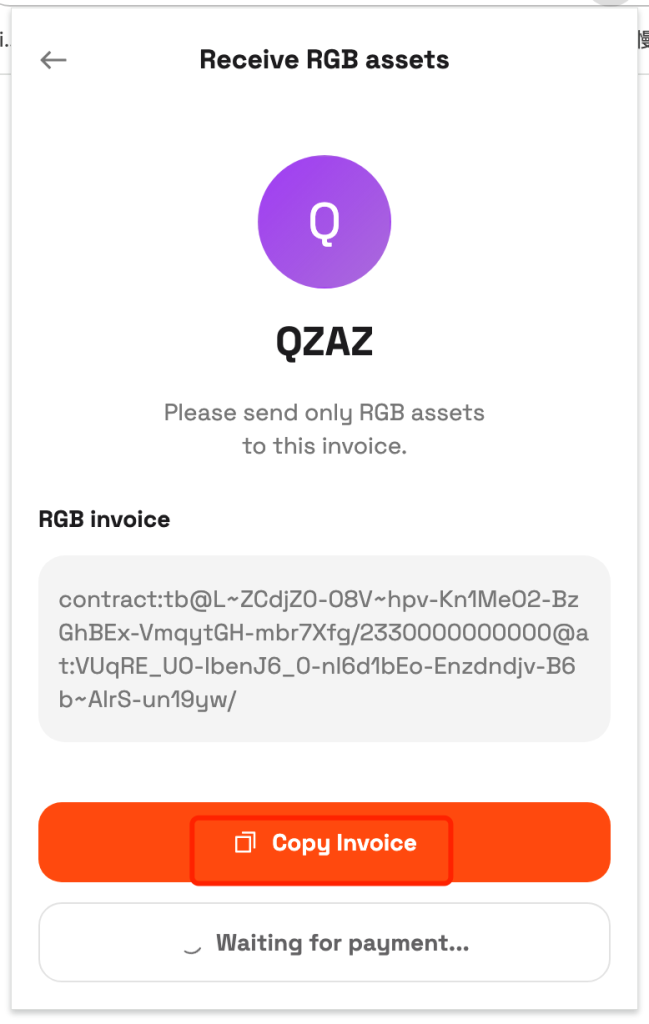The width and height of the screenshot is (649, 1024).
Task: Click the 2330000000000 amount in the invoice
Action: click(456, 633)
